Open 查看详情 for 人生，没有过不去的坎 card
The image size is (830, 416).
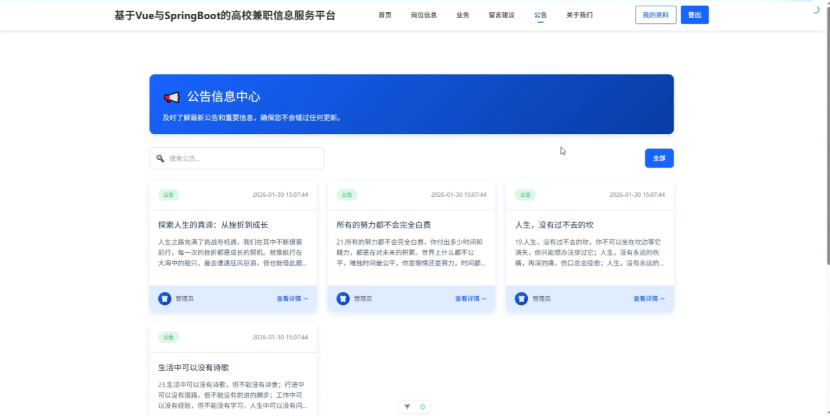[x=649, y=299]
